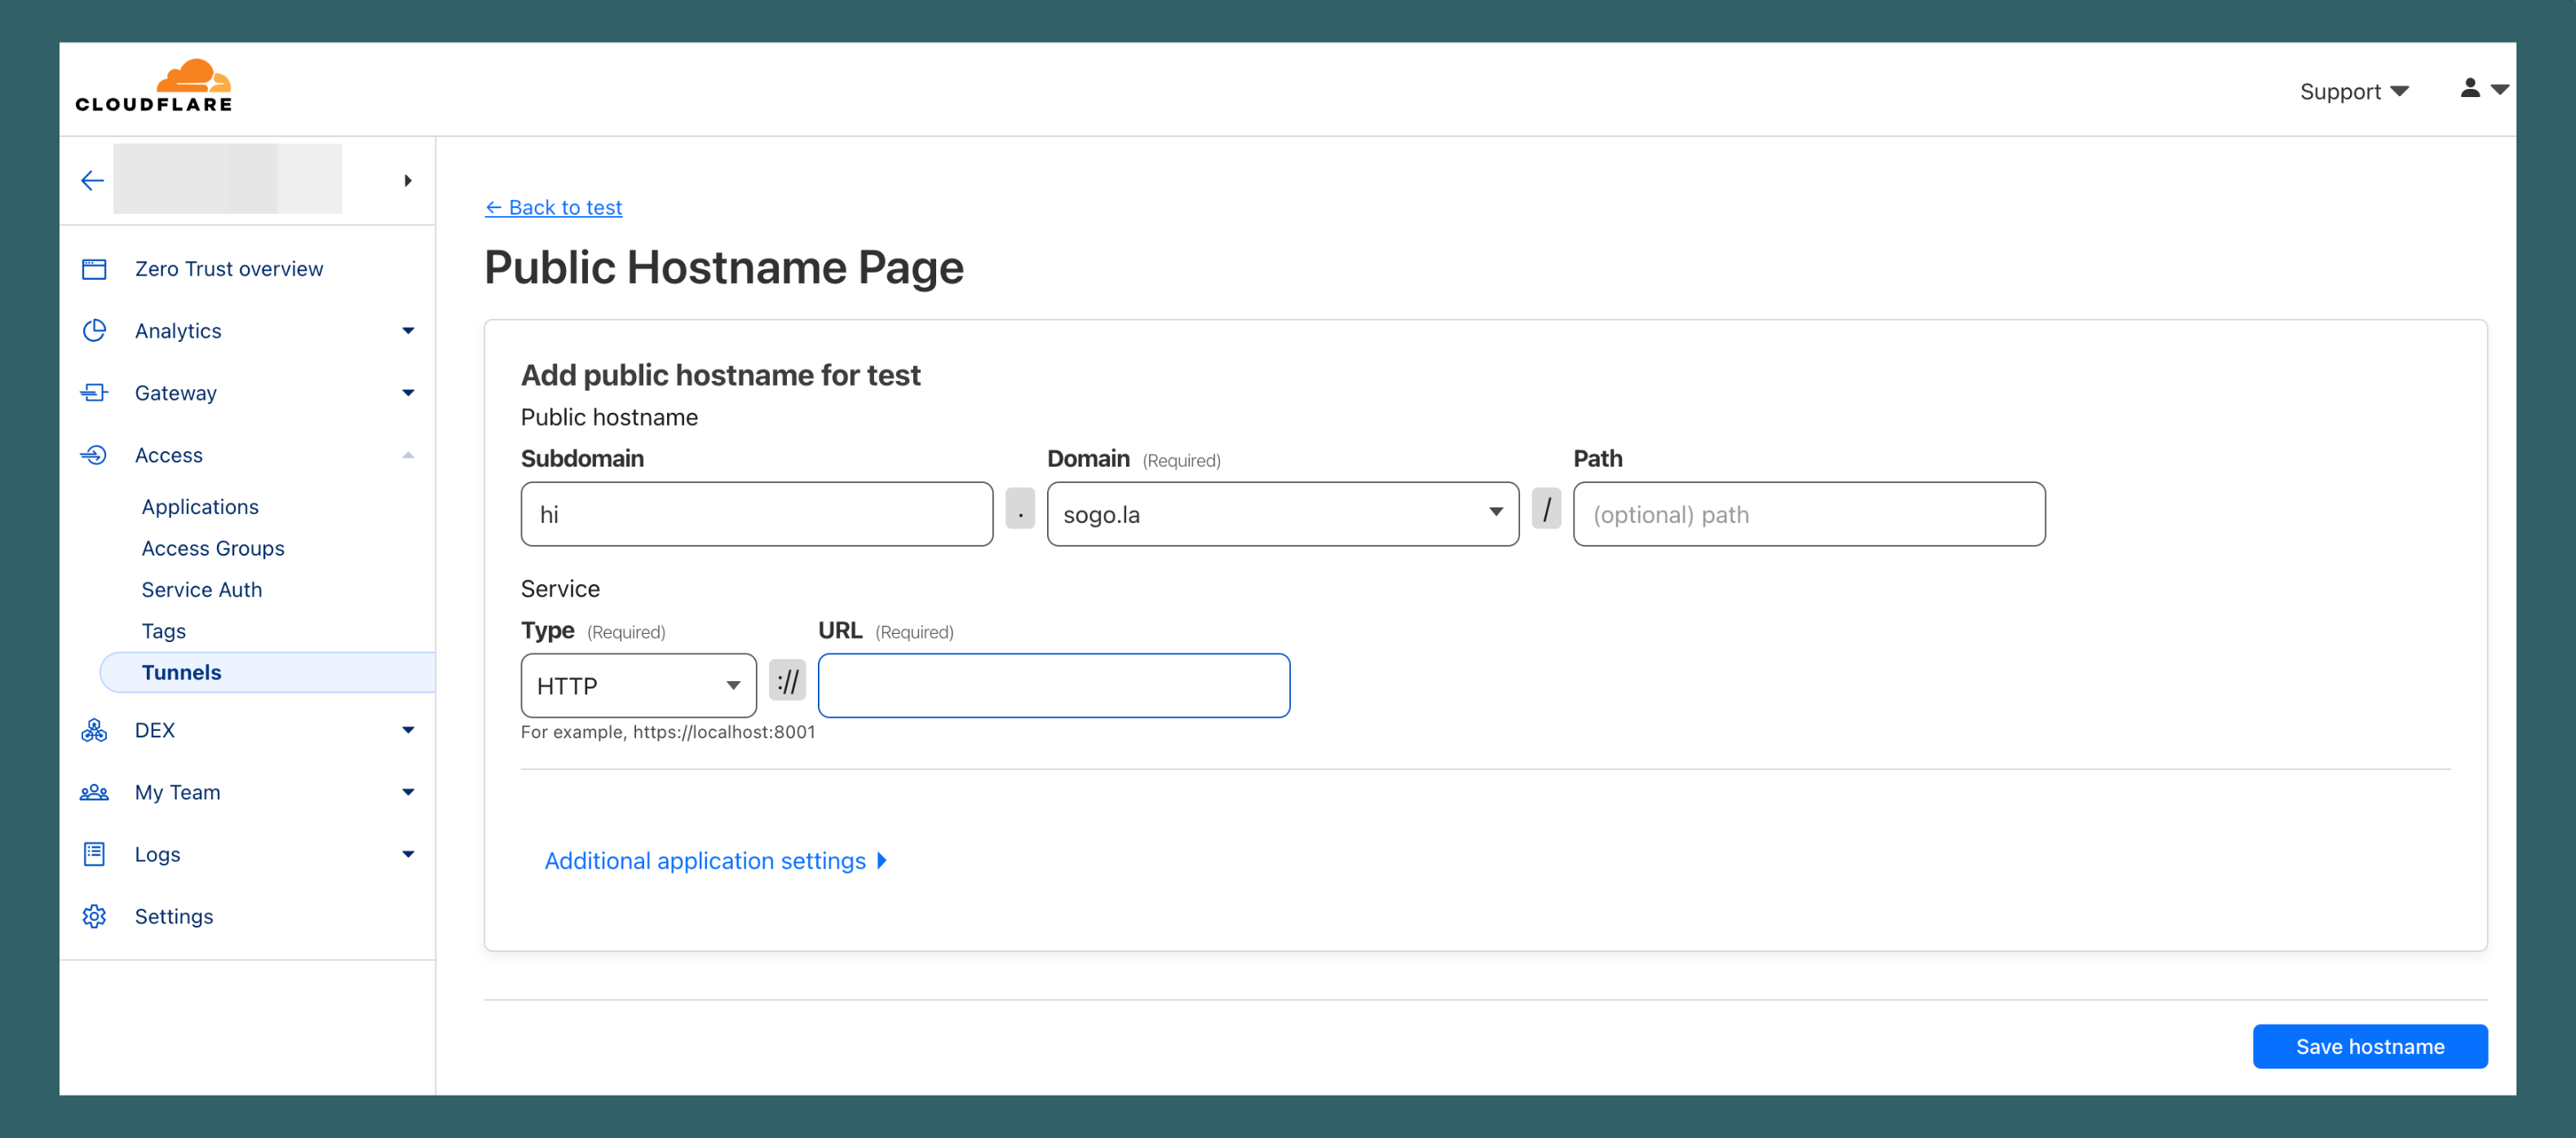This screenshot has width=2576, height=1138.
Task: Click the back arrow in sidebar header
Action: (x=92, y=180)
